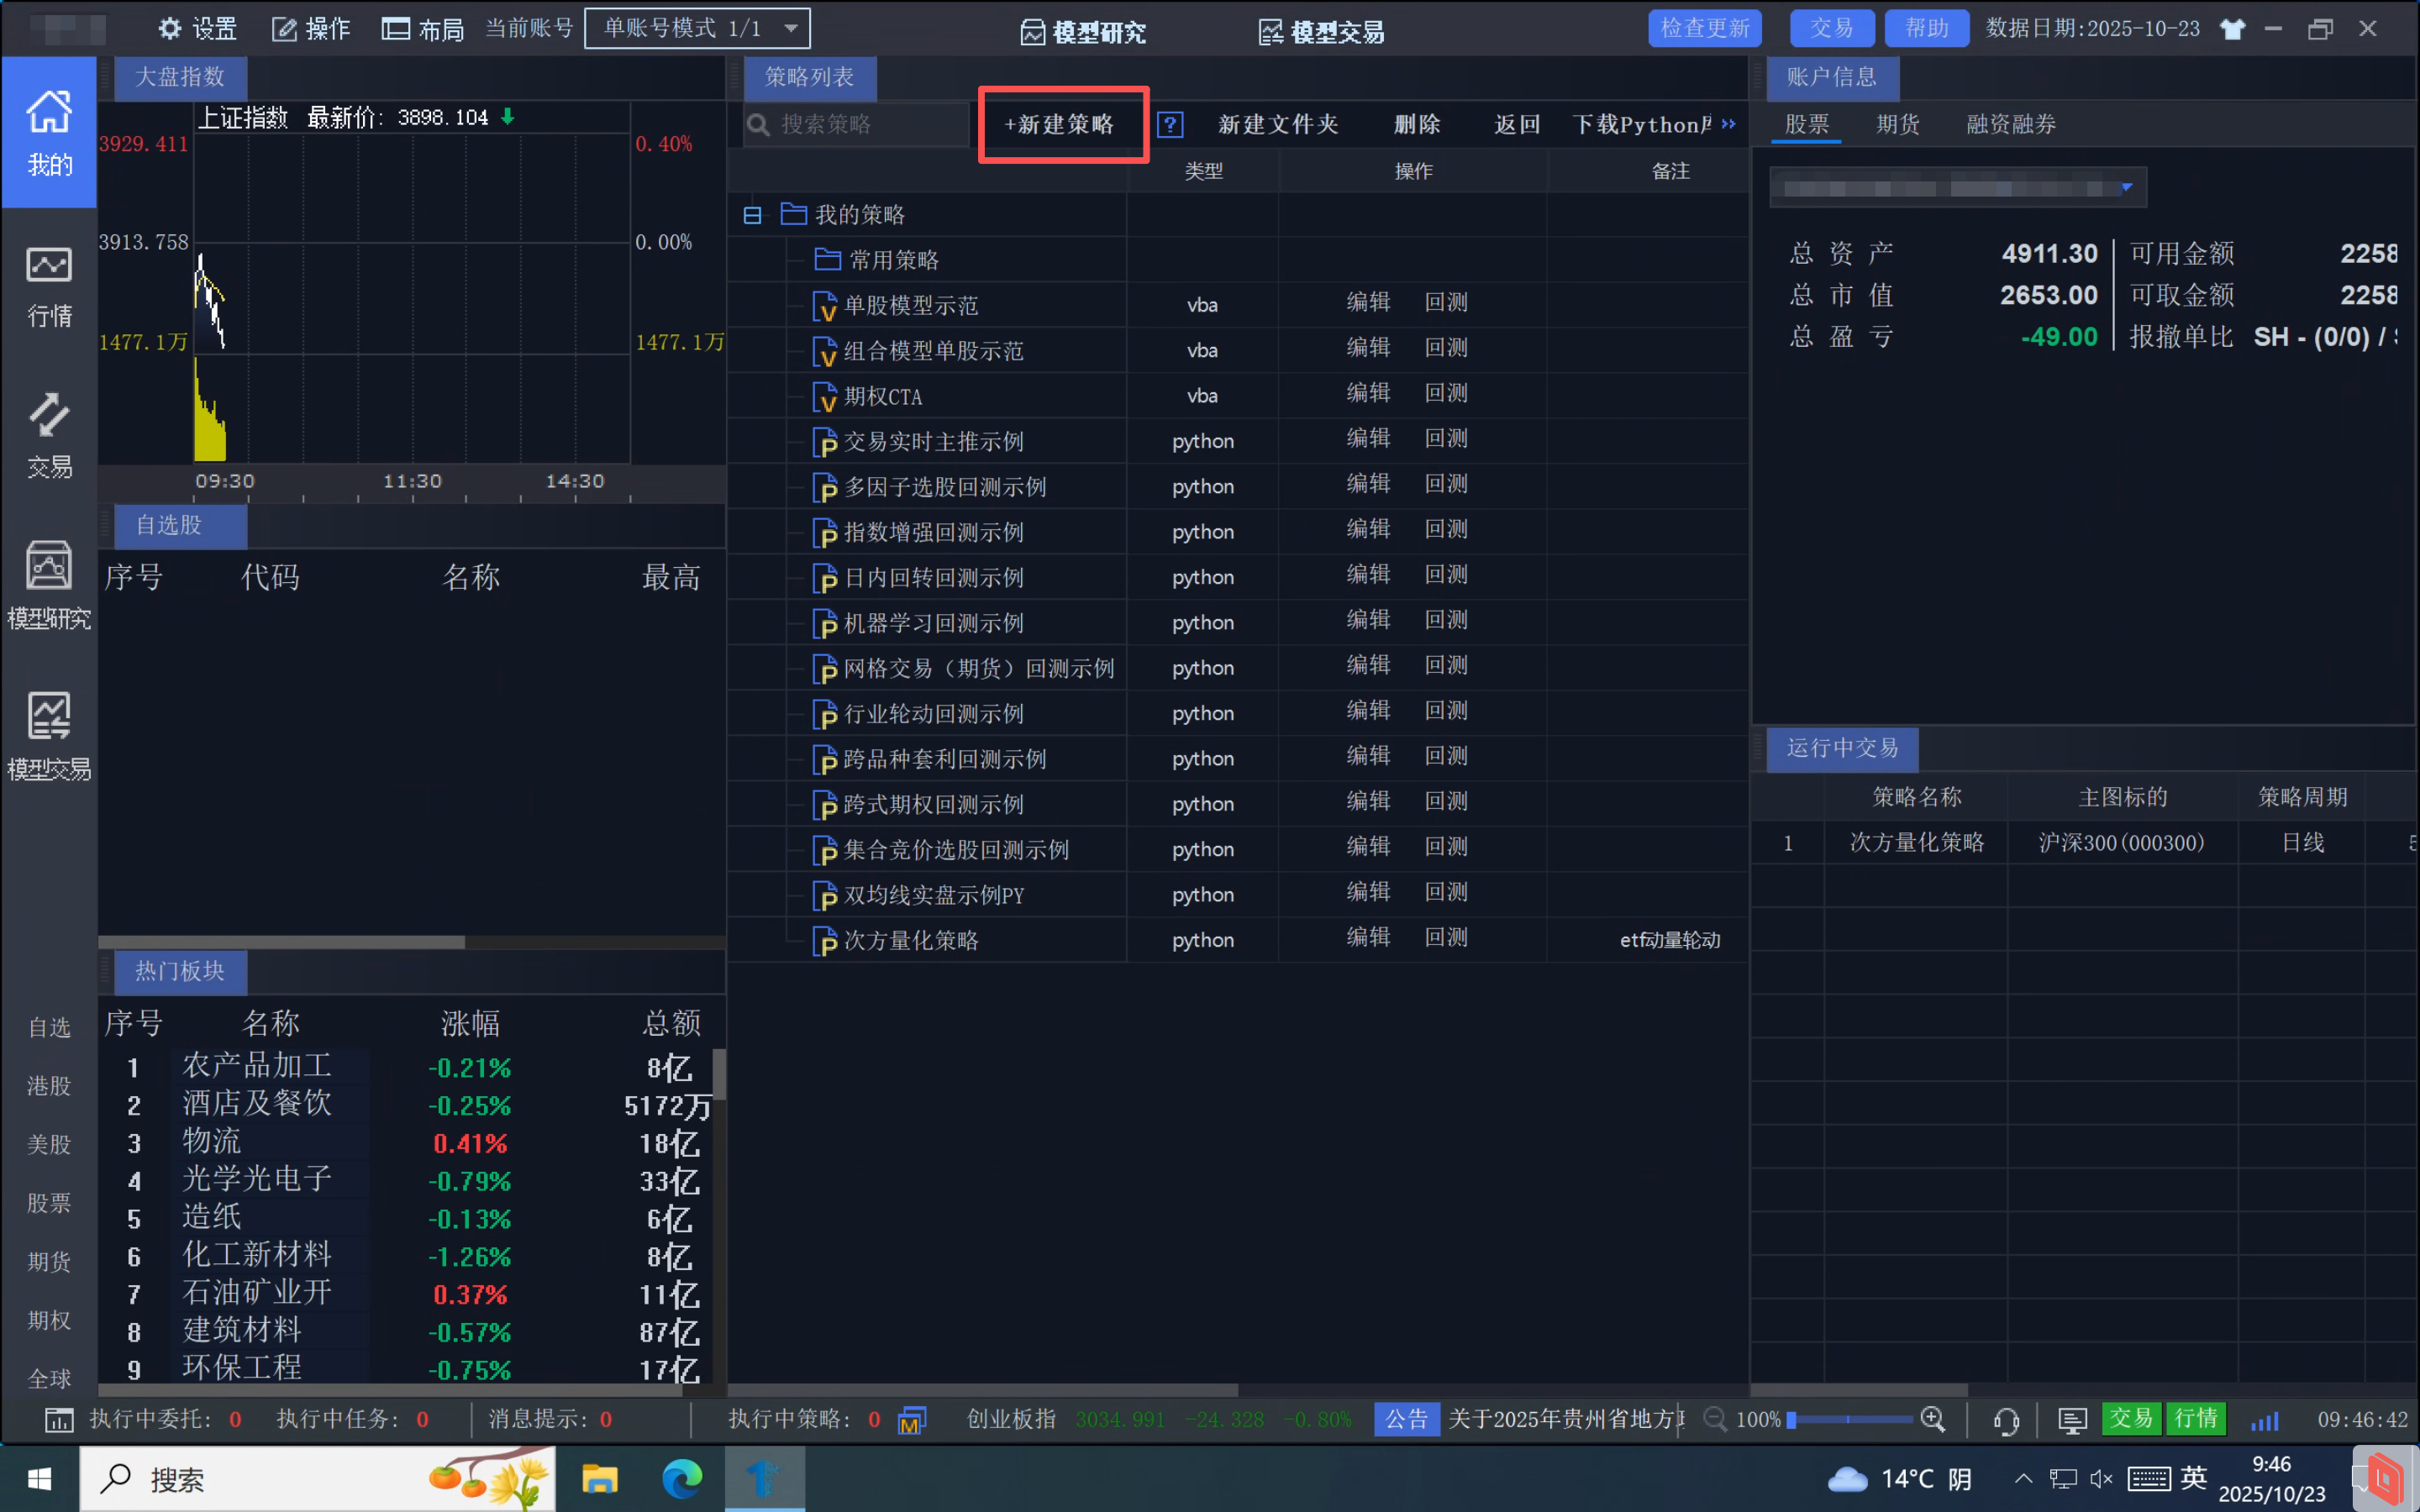Viewport: 2420px width, 1512px height.
Task: Run 回测 for 次方量化策略
Action: [x=1445, y=938]
